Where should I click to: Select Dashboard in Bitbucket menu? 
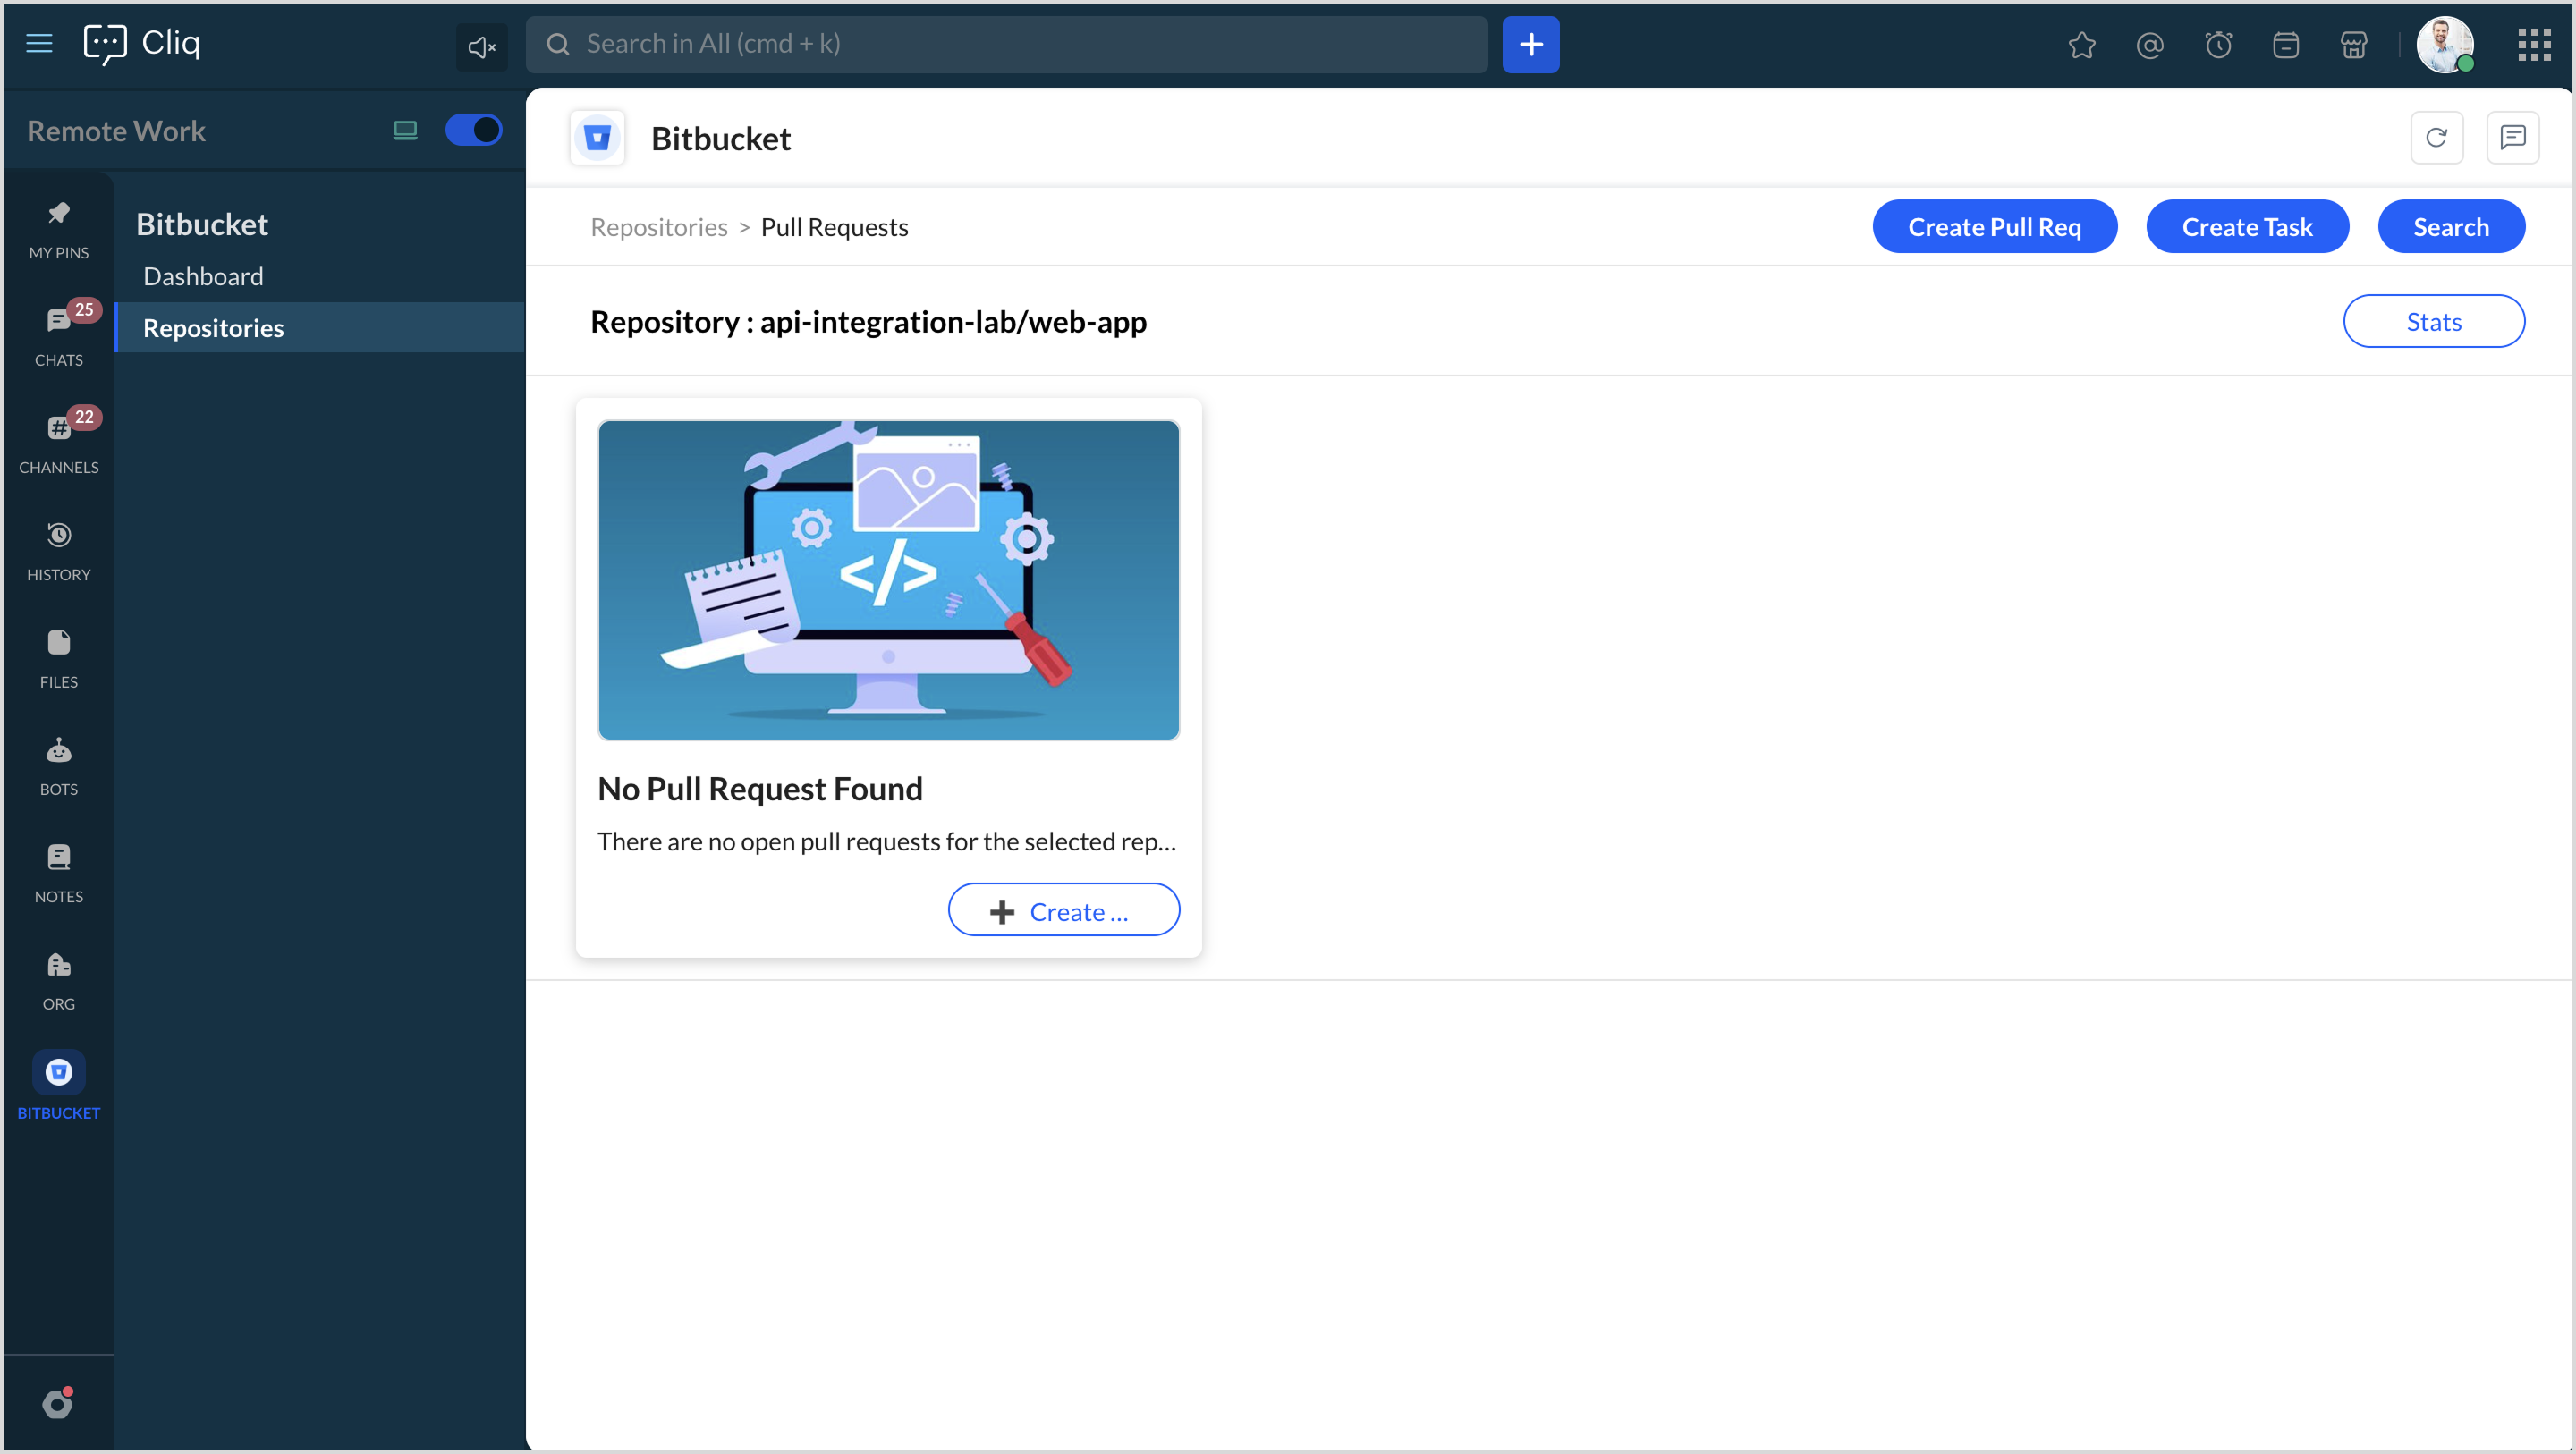point(203,276)
